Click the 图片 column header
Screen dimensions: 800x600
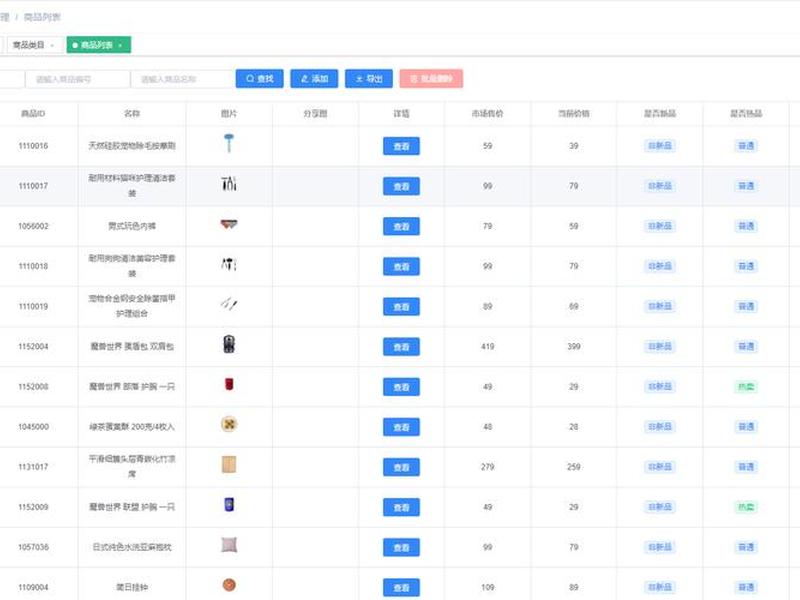[229, 113]
